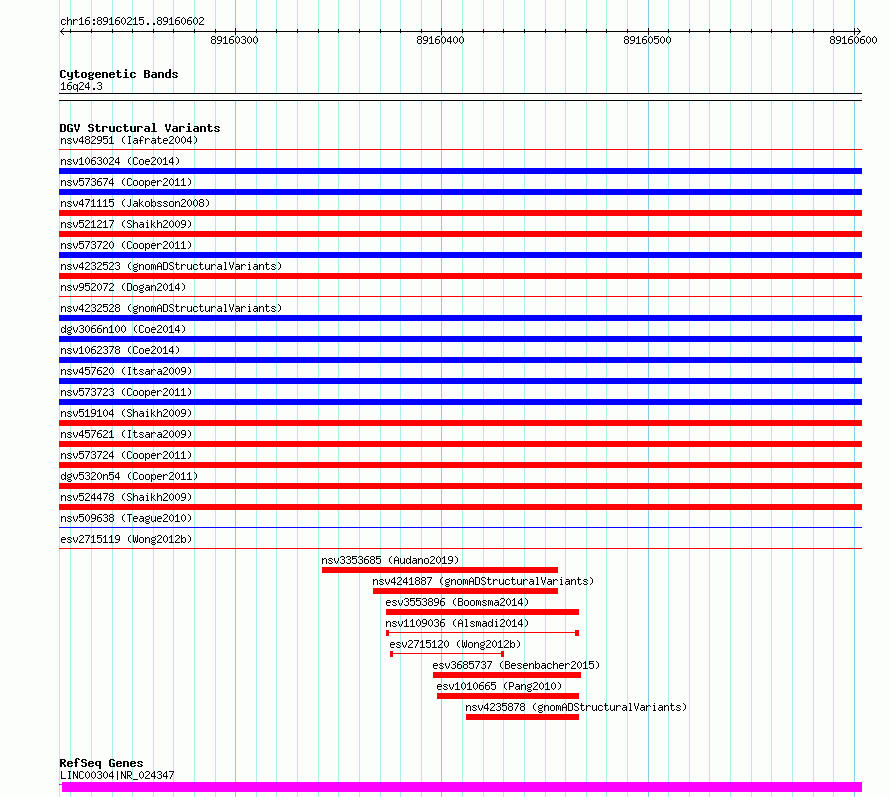Click the esv1010665 Pang2010 red bar
The image size is (890, 797).
point(508,696)
